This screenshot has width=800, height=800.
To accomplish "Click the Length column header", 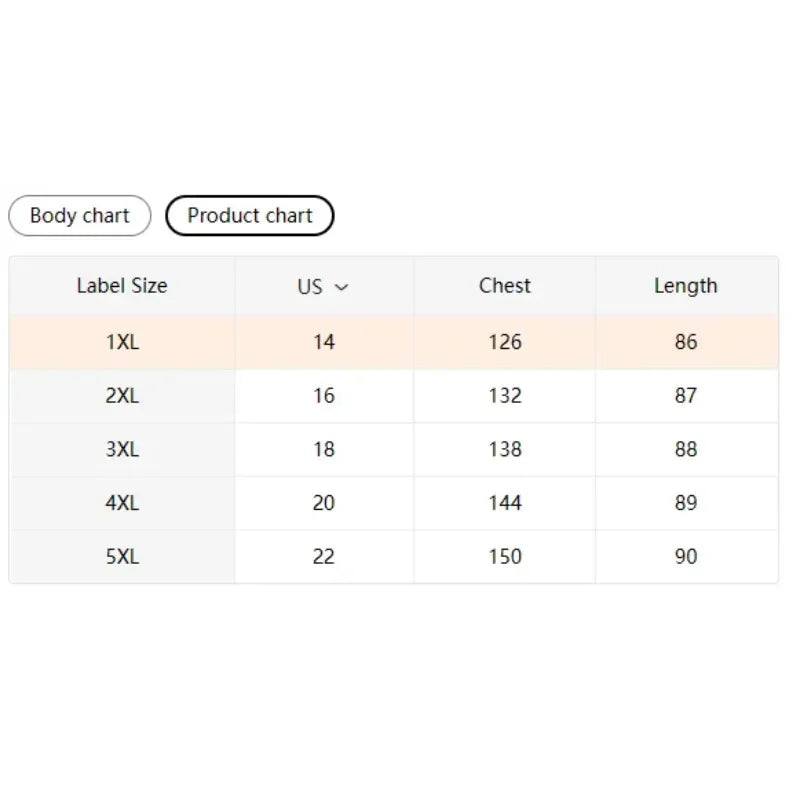I will point(687,286).
